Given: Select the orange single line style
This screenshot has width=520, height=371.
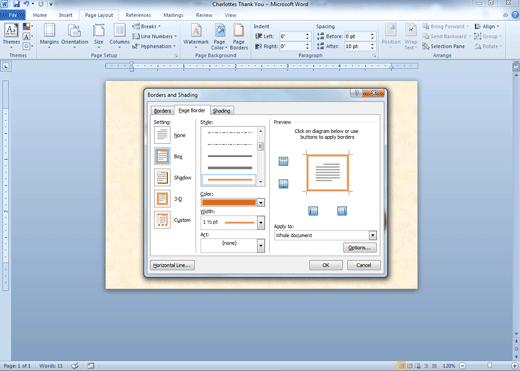Looking at the screenshot, I should click(229, 180).
